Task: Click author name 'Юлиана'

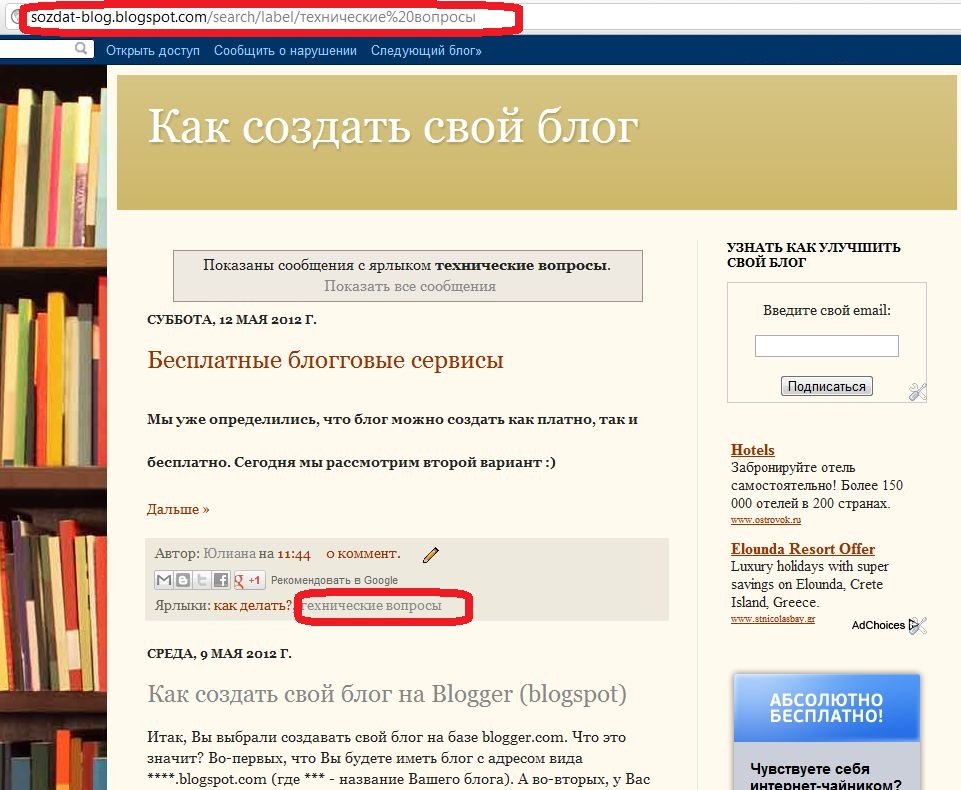Action: (229, 553)
